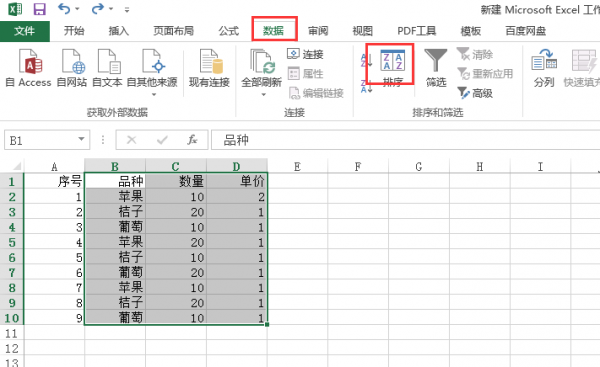
Task: Switch to the PDF工具 ribbon tab
Action: click(416, 31)
